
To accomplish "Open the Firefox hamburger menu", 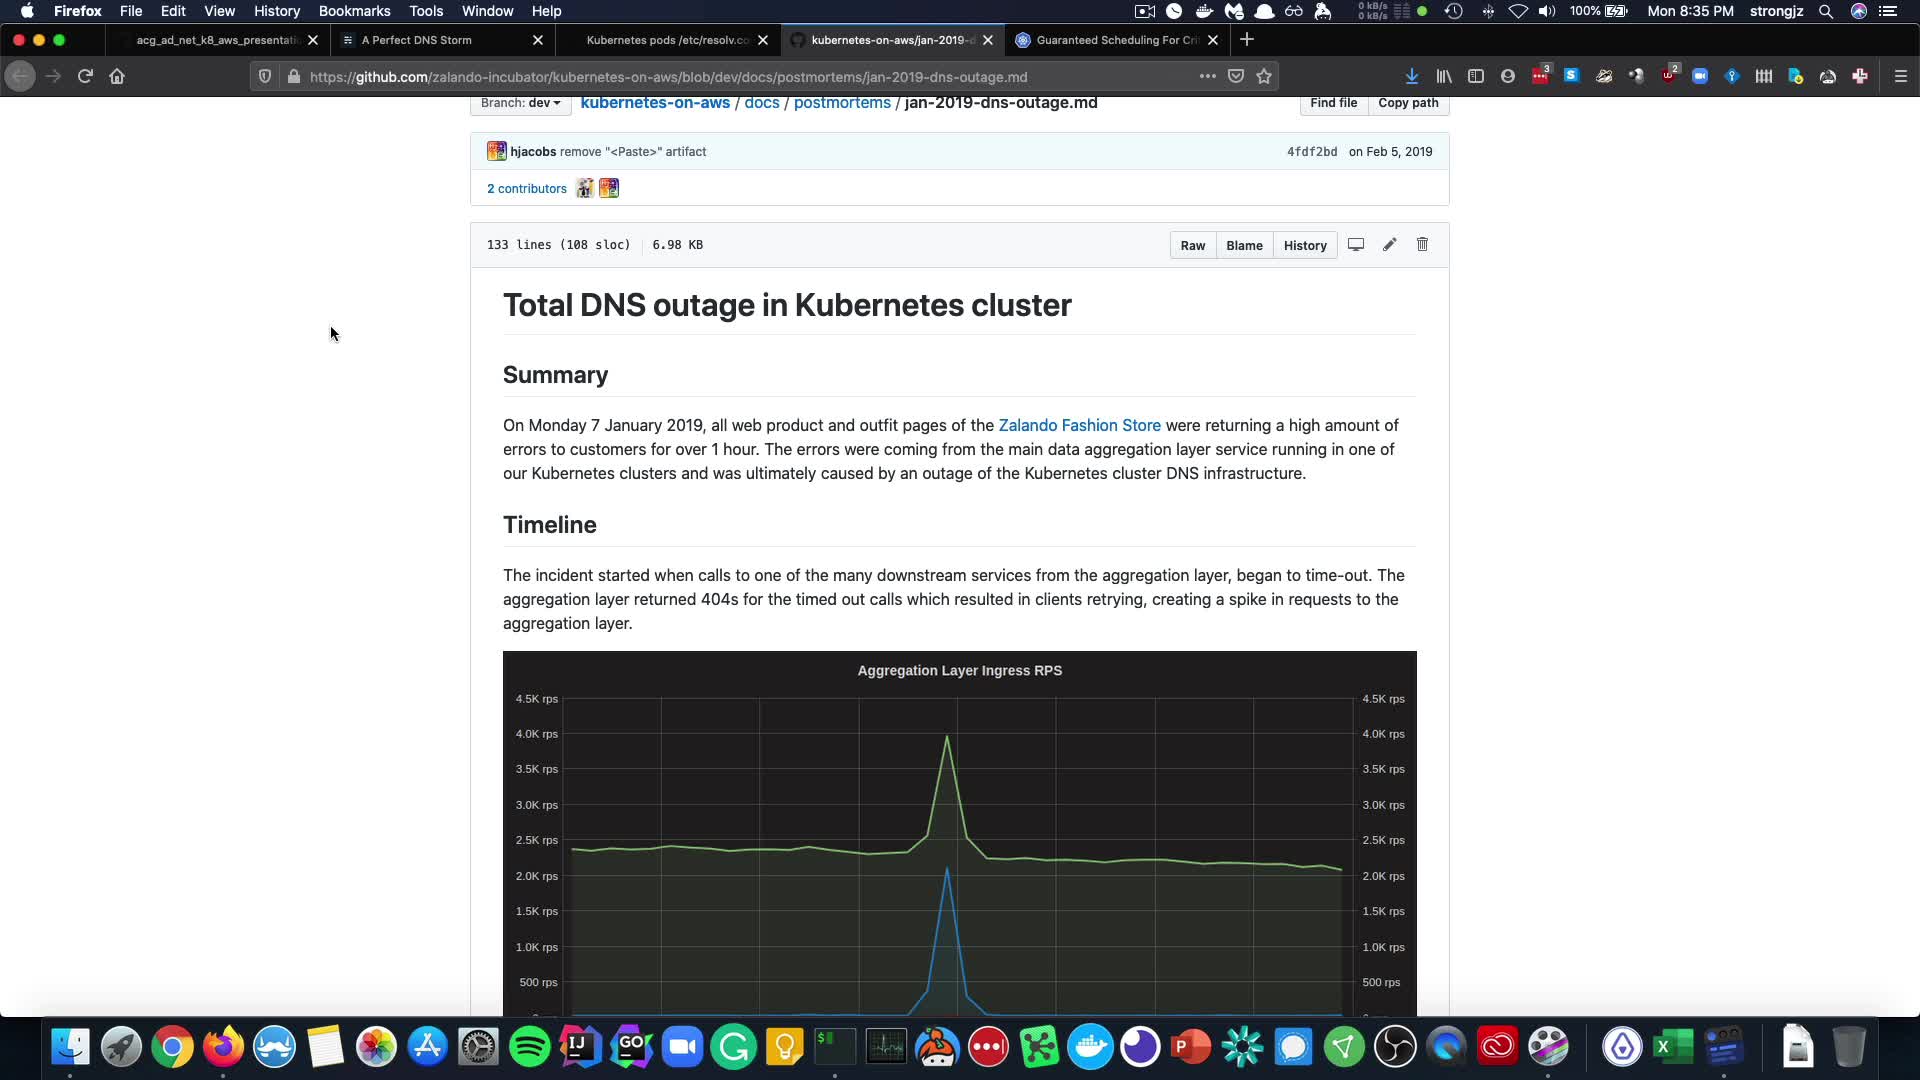I will [x=1900, y=77].
